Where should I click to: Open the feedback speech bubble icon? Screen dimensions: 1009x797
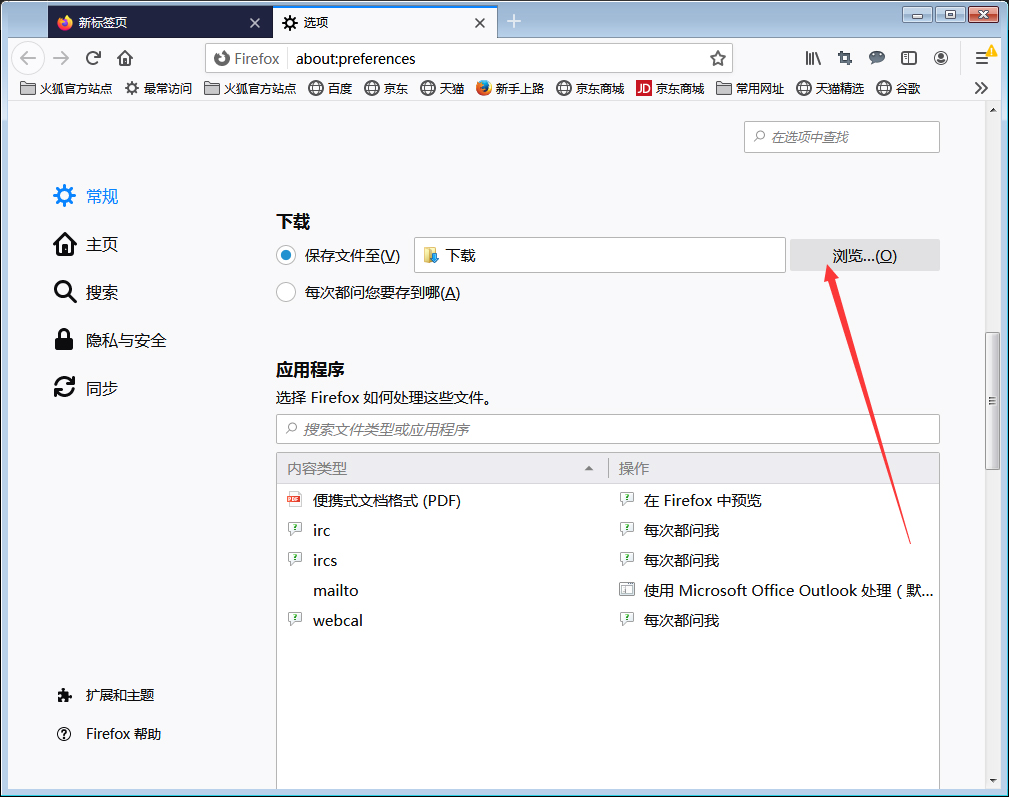[877, 58]
